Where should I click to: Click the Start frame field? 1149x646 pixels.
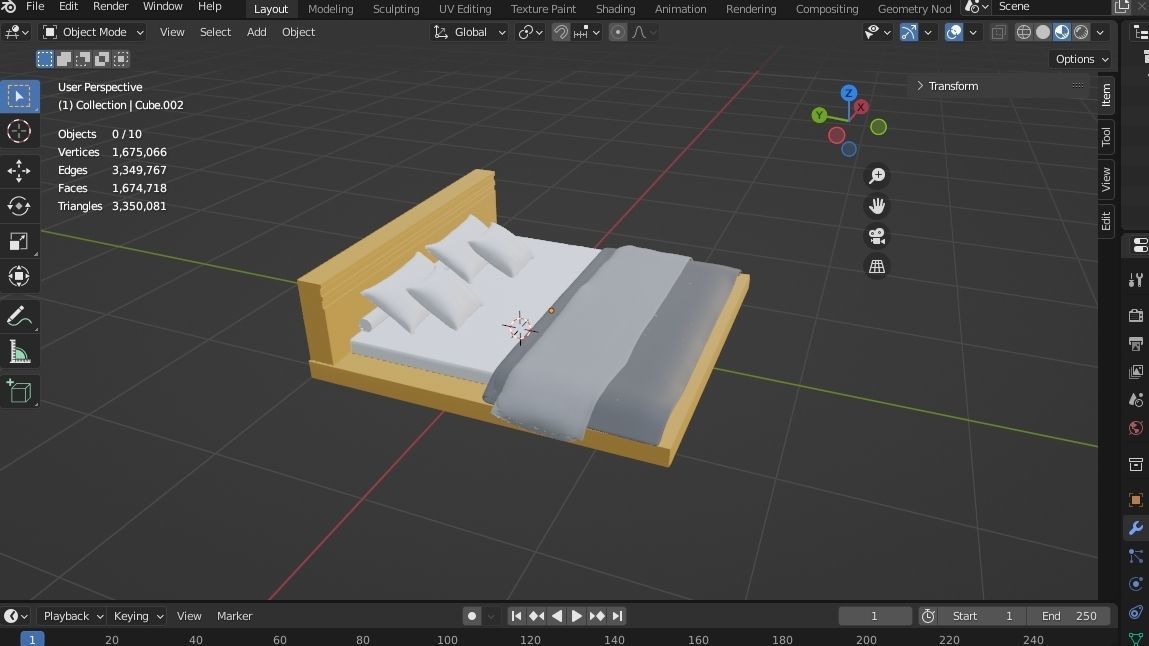[983, 616]
